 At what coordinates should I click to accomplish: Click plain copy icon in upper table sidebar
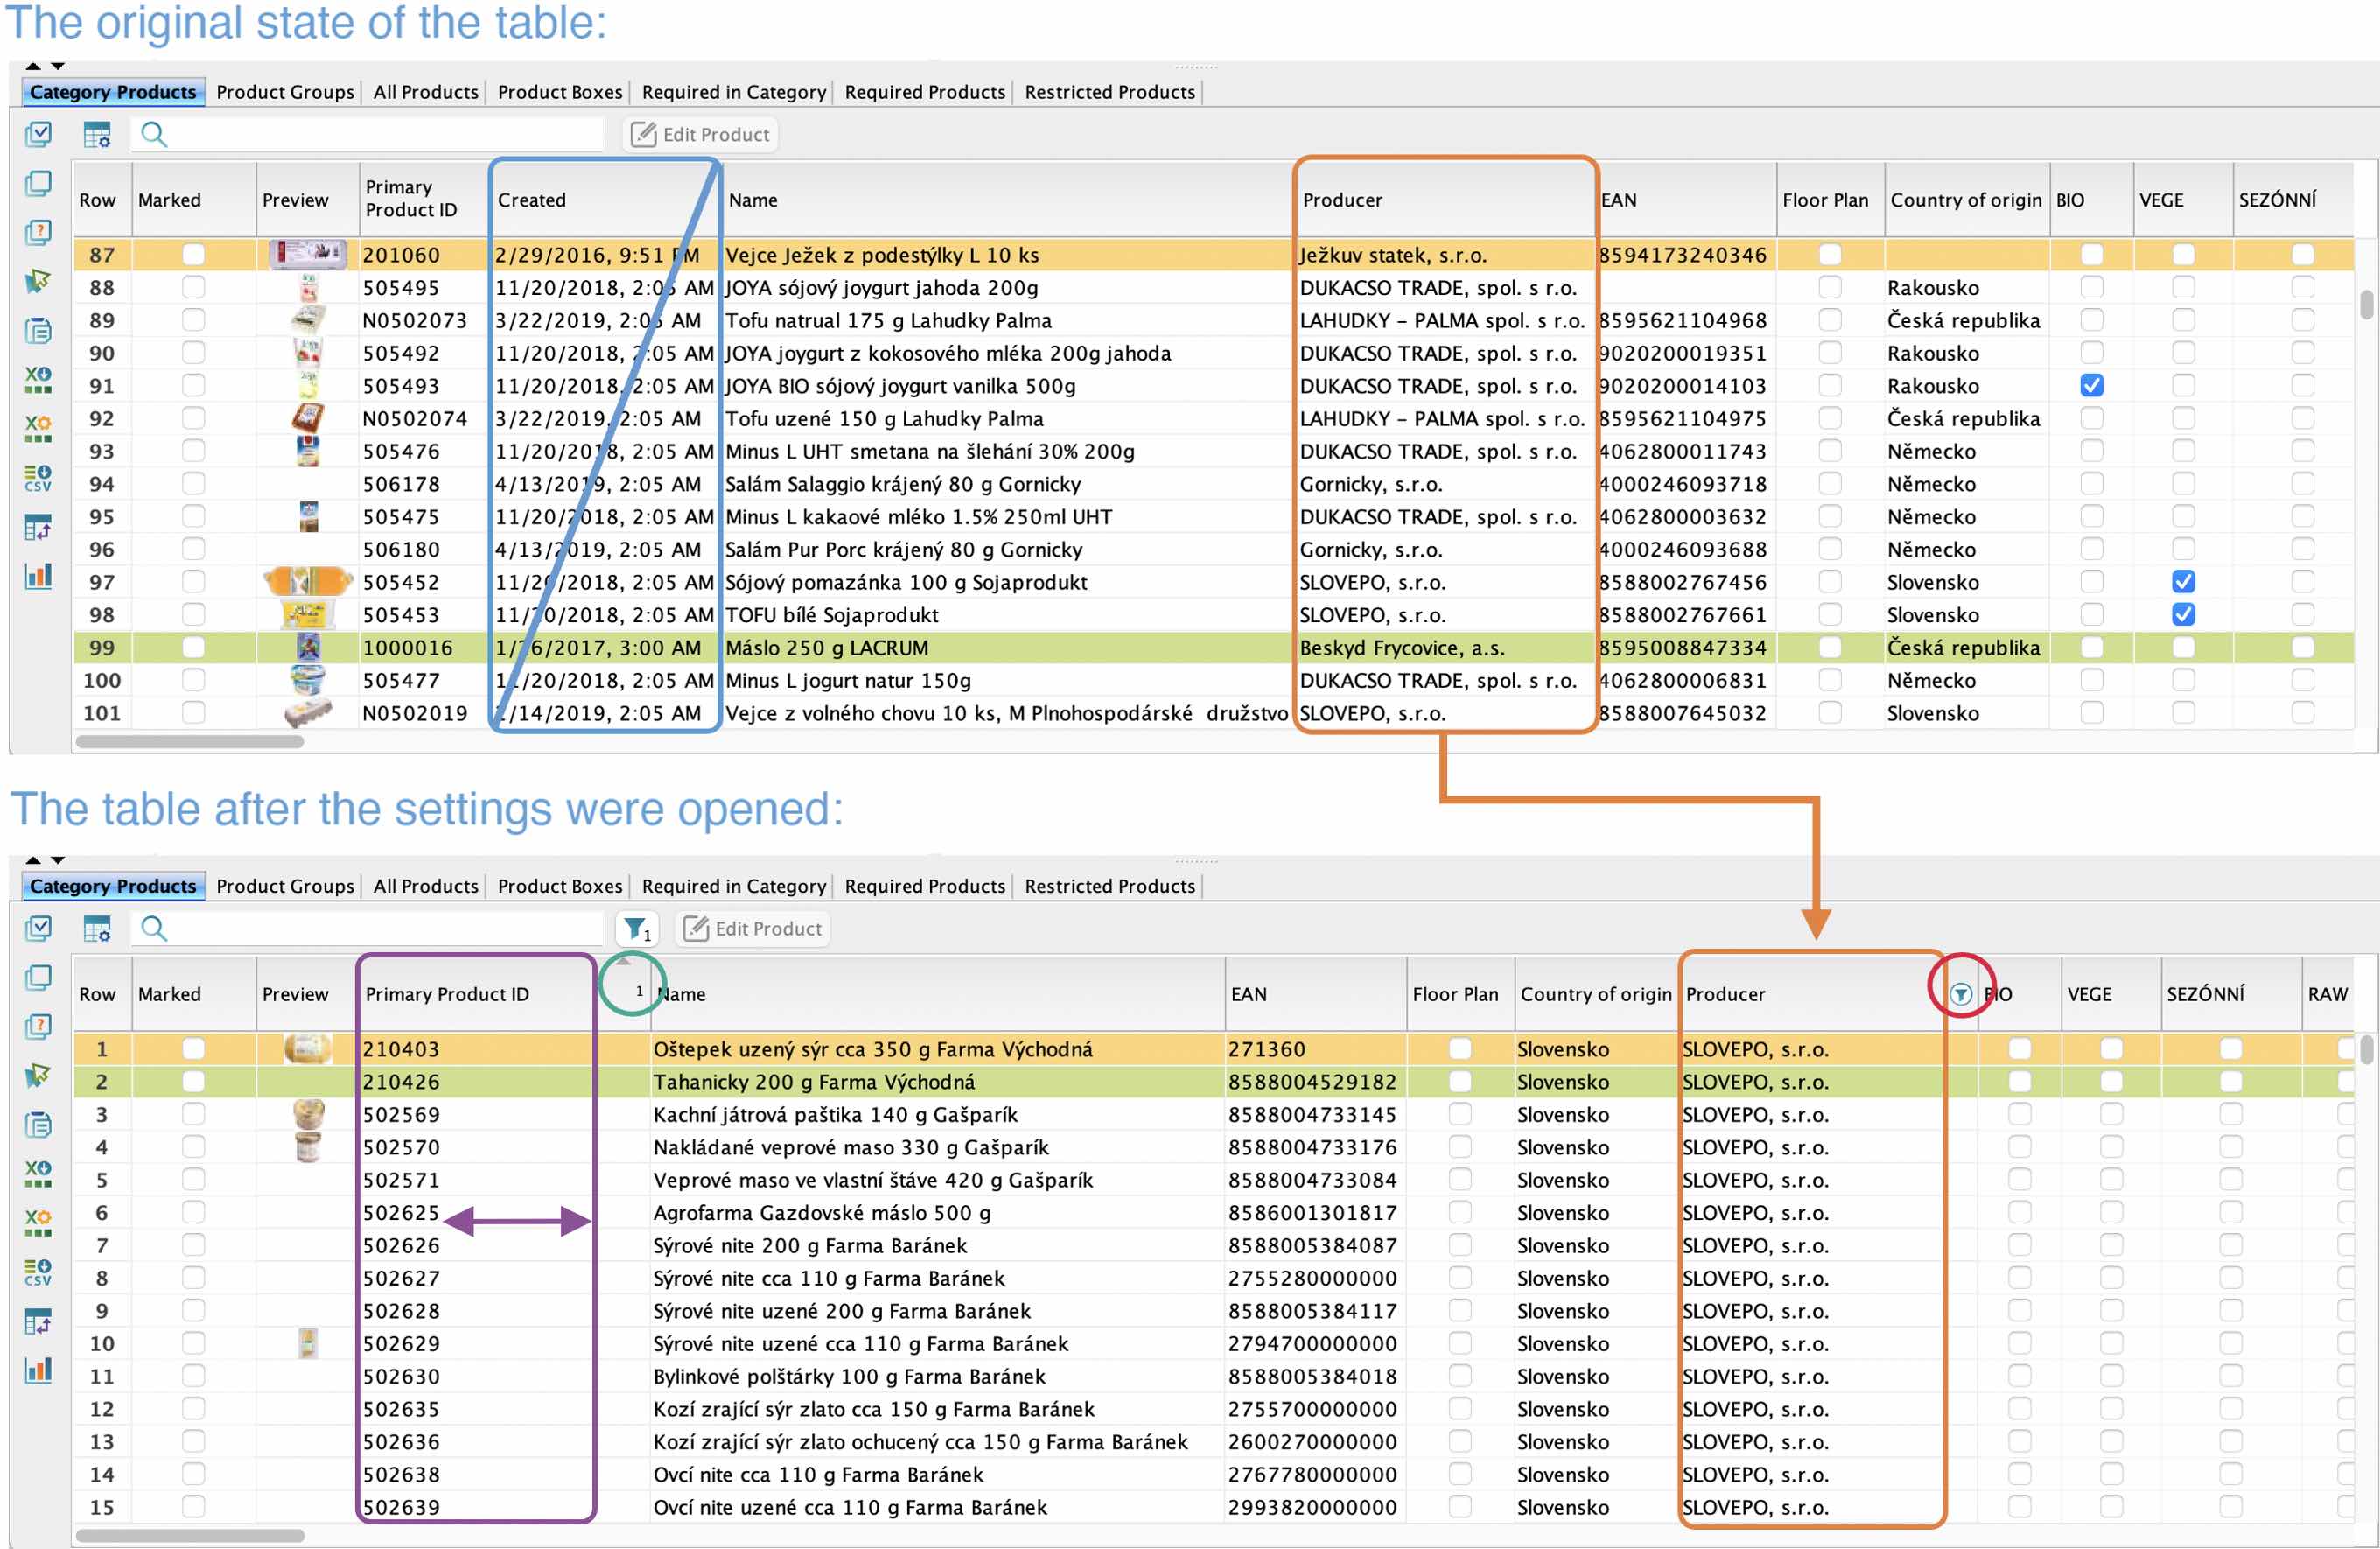pos(38,183)
